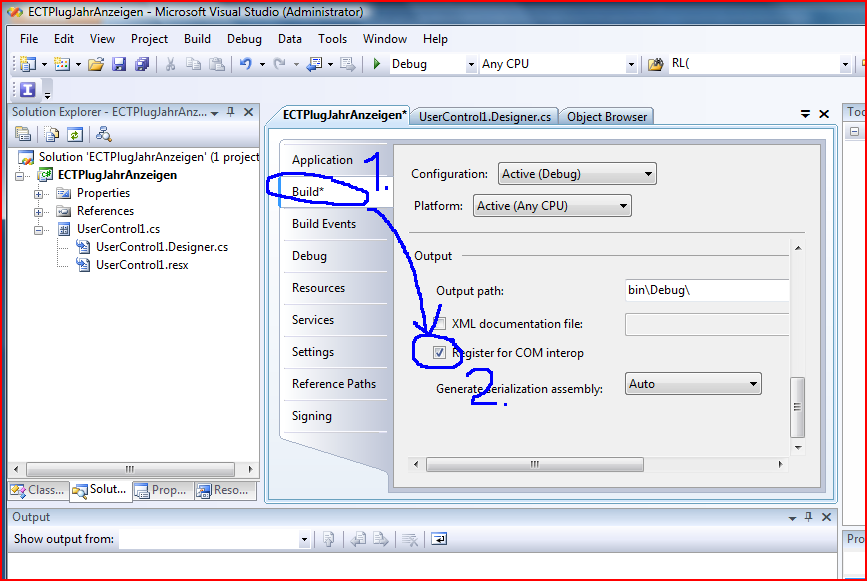Click the New Project toolbar icon
Image resolution: width=867 pixels, height=581 pixels.
pos(28,64)
